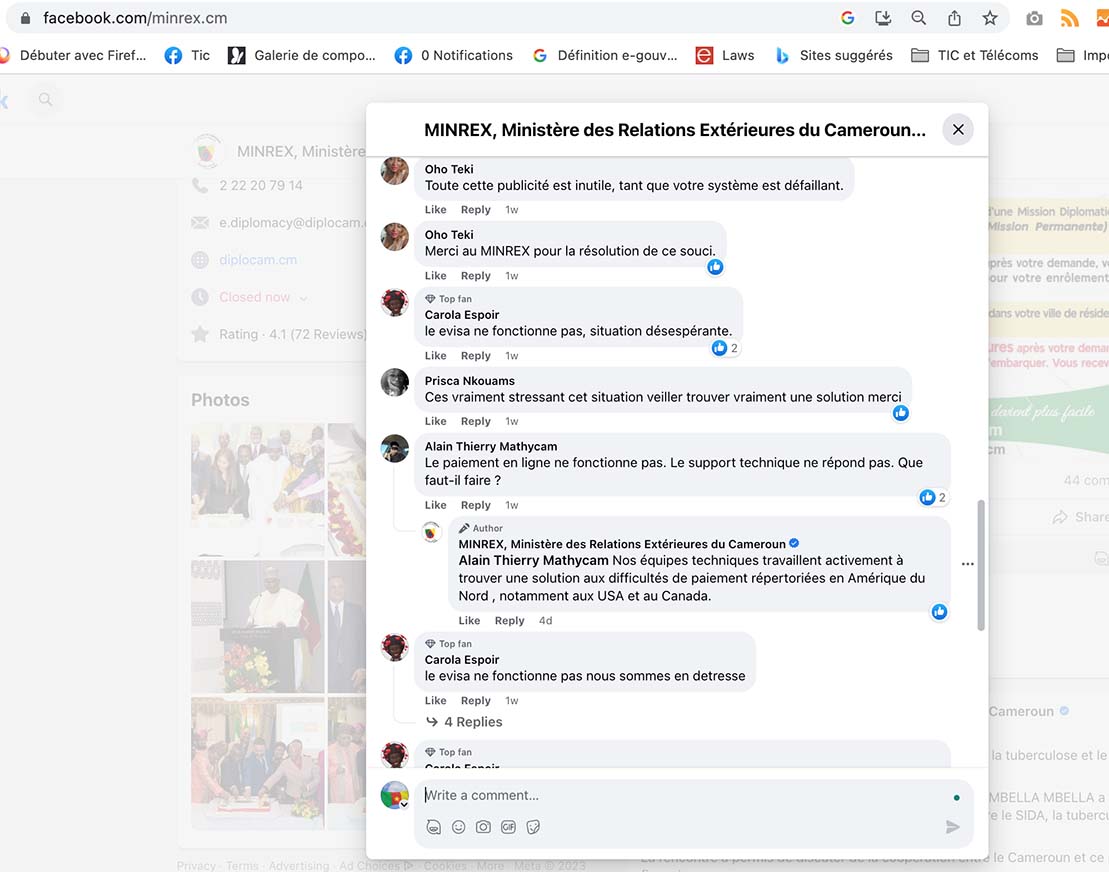Screen dimensions: 1109x872
Task: Click the Write a comment field
Action: [680, 795]
